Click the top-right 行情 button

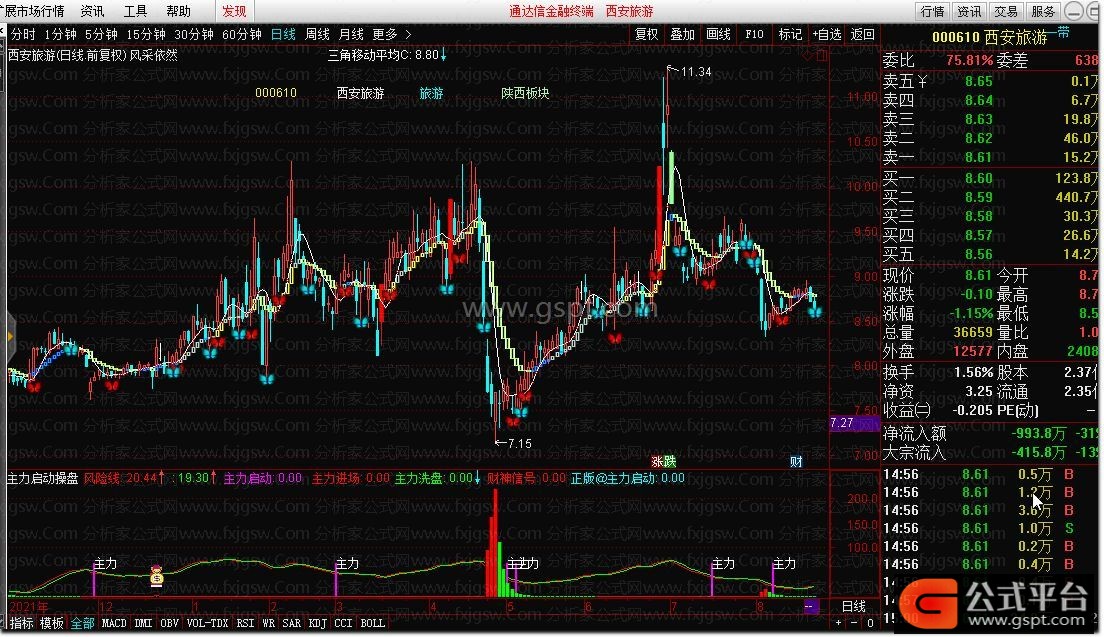point(932,11)
